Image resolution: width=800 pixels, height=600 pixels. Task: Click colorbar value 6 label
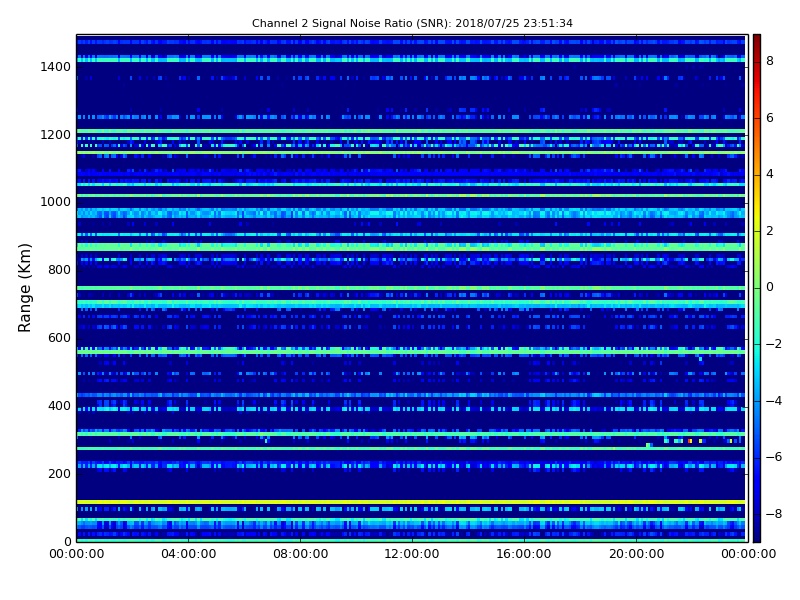click(770, 118)
